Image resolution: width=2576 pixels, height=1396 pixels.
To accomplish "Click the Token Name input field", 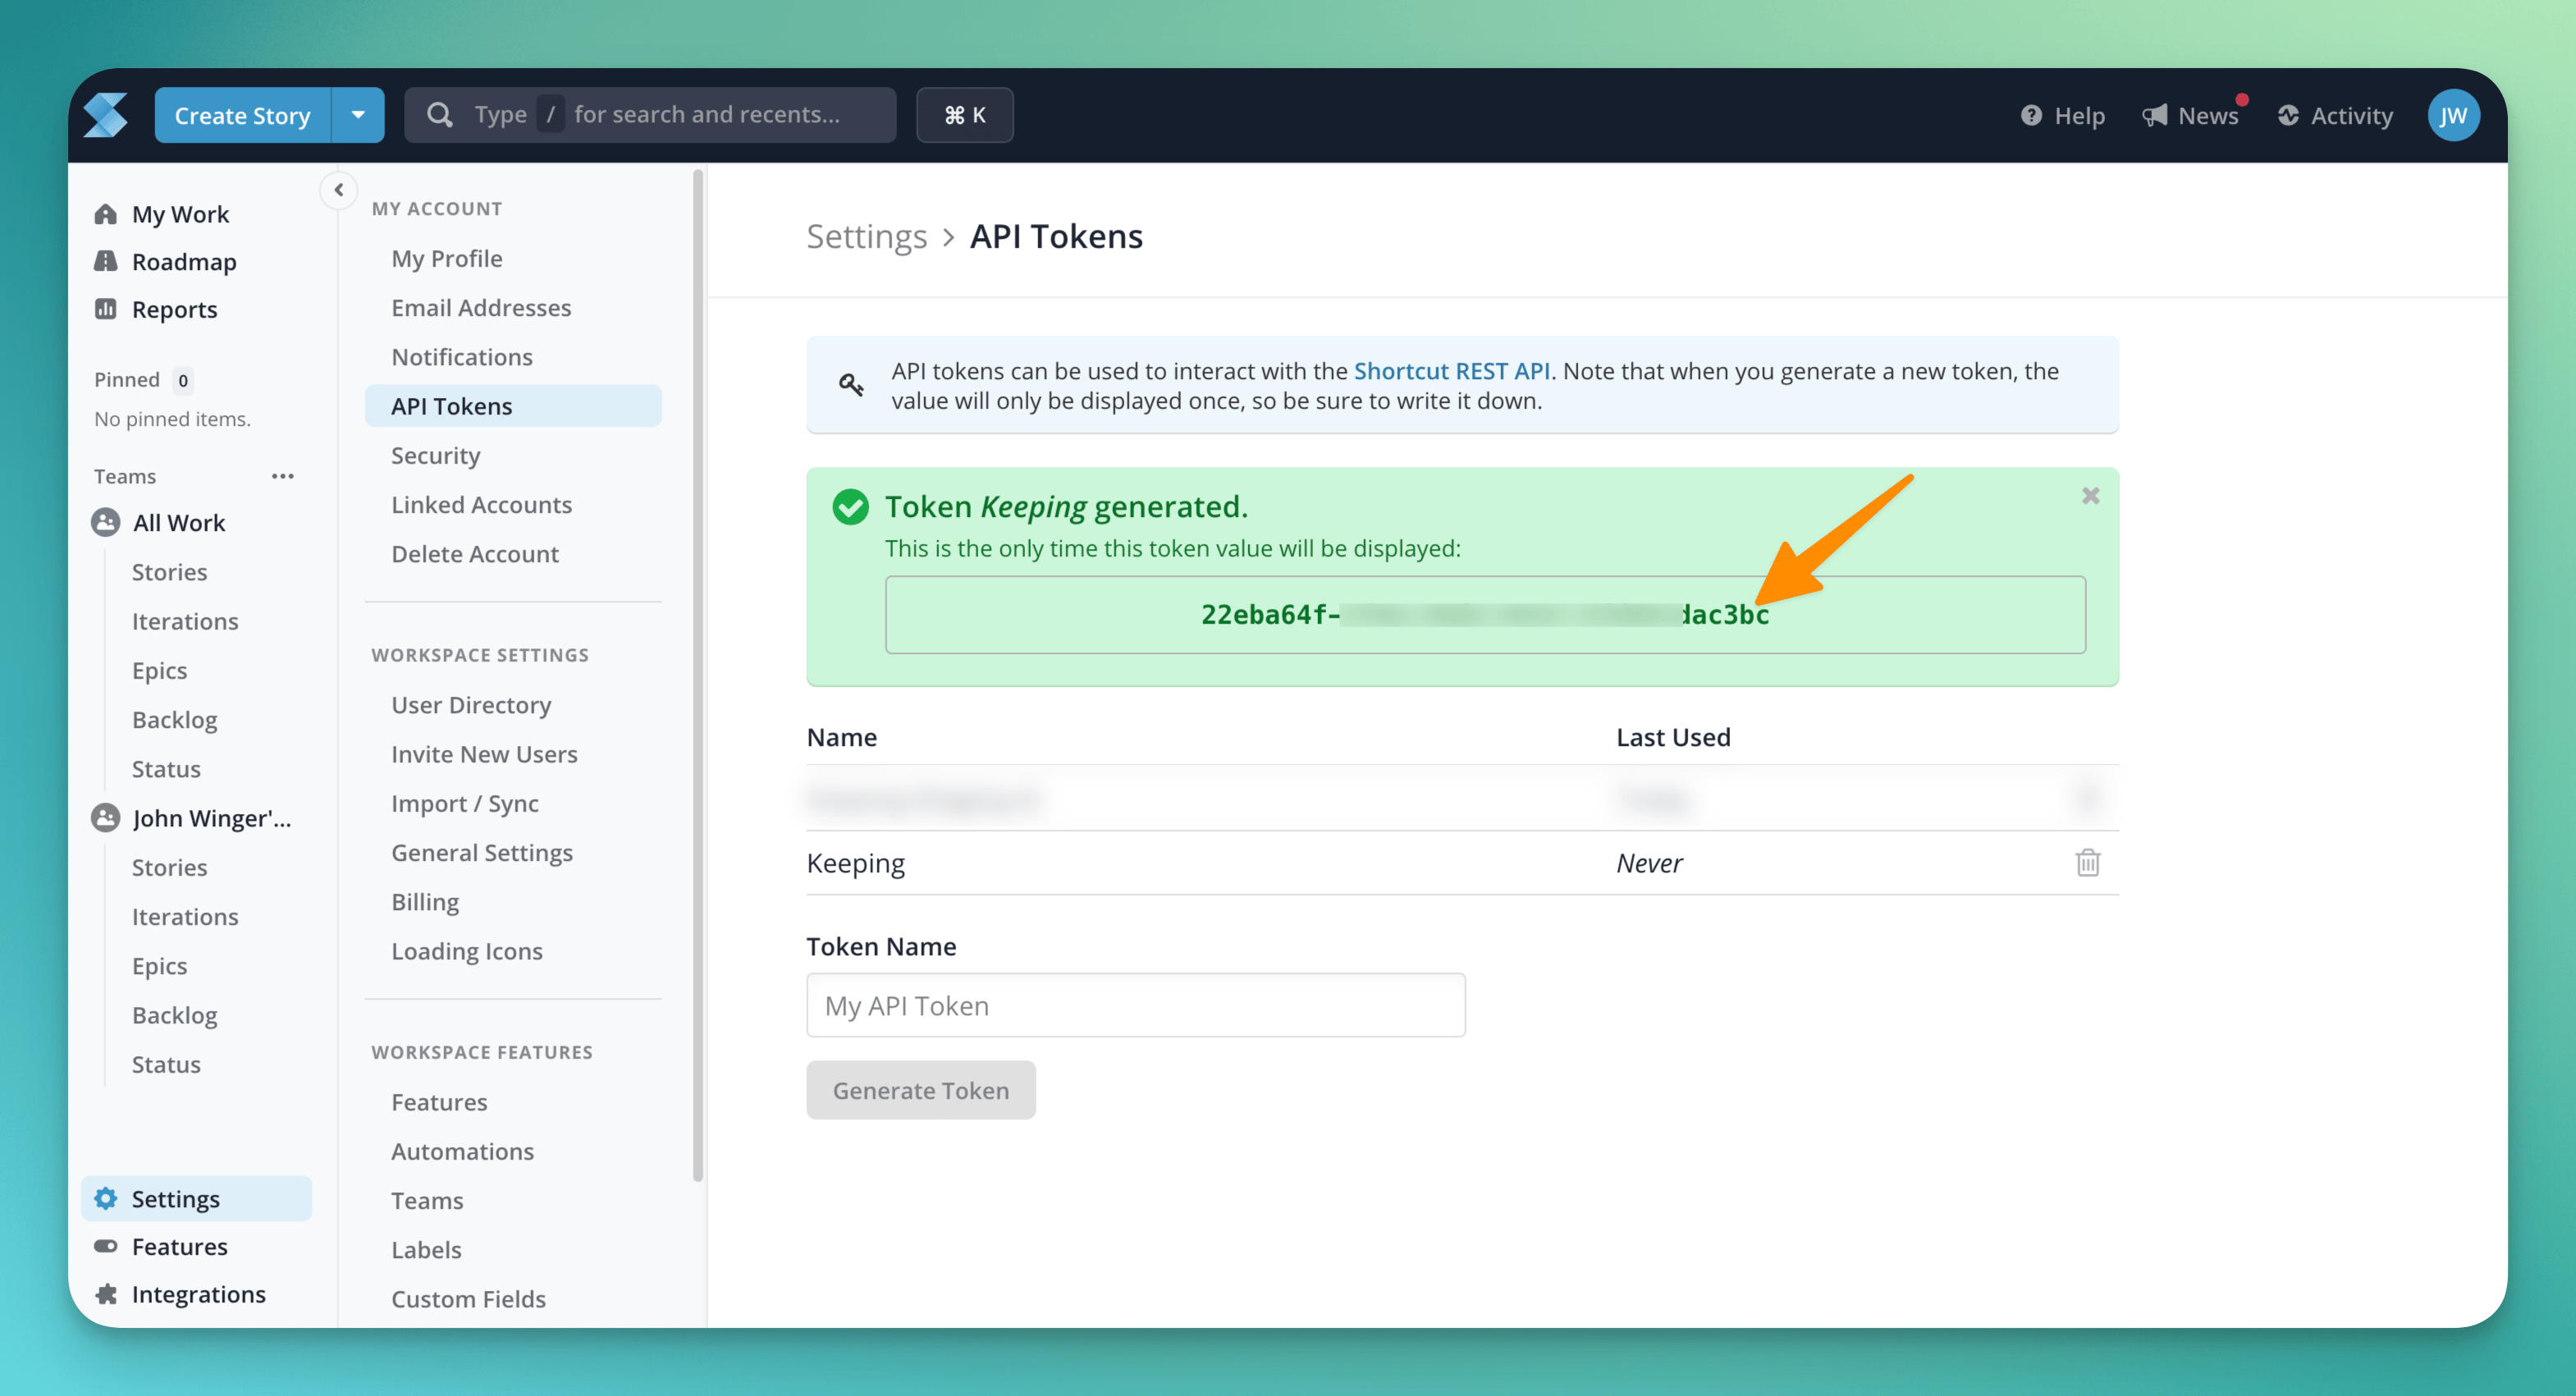I will click(1135, 1005).
